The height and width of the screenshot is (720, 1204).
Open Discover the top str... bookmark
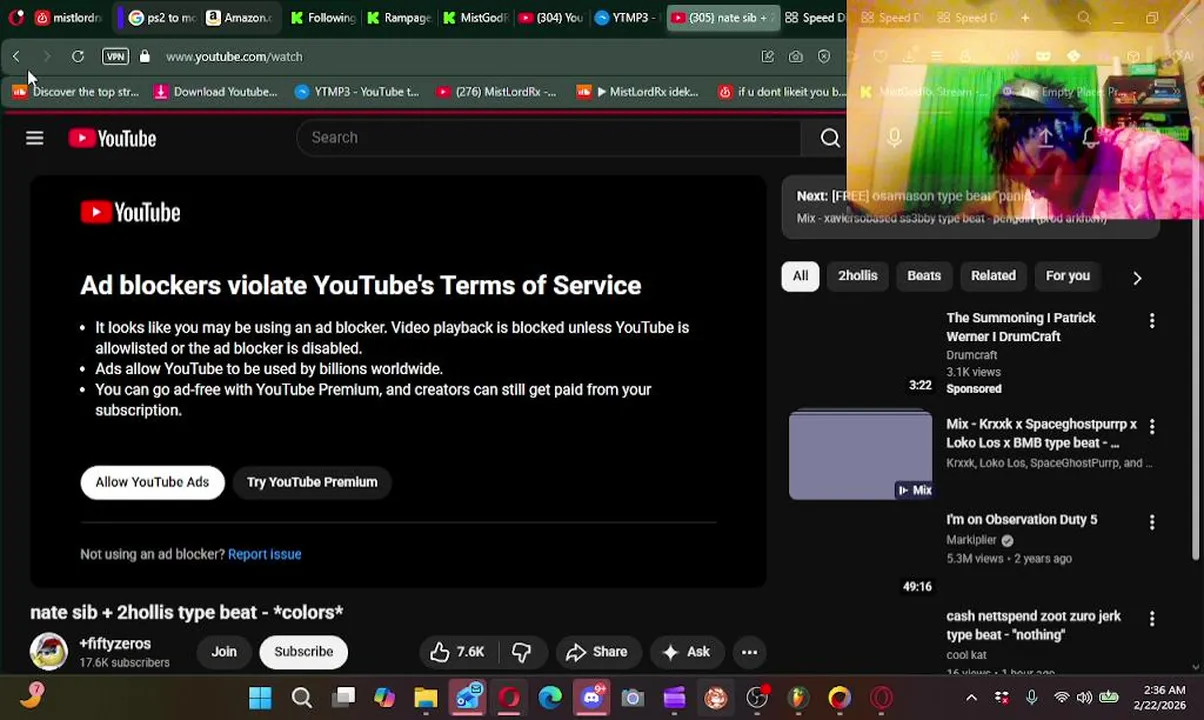pyautogui.click(x=76, y=92)
